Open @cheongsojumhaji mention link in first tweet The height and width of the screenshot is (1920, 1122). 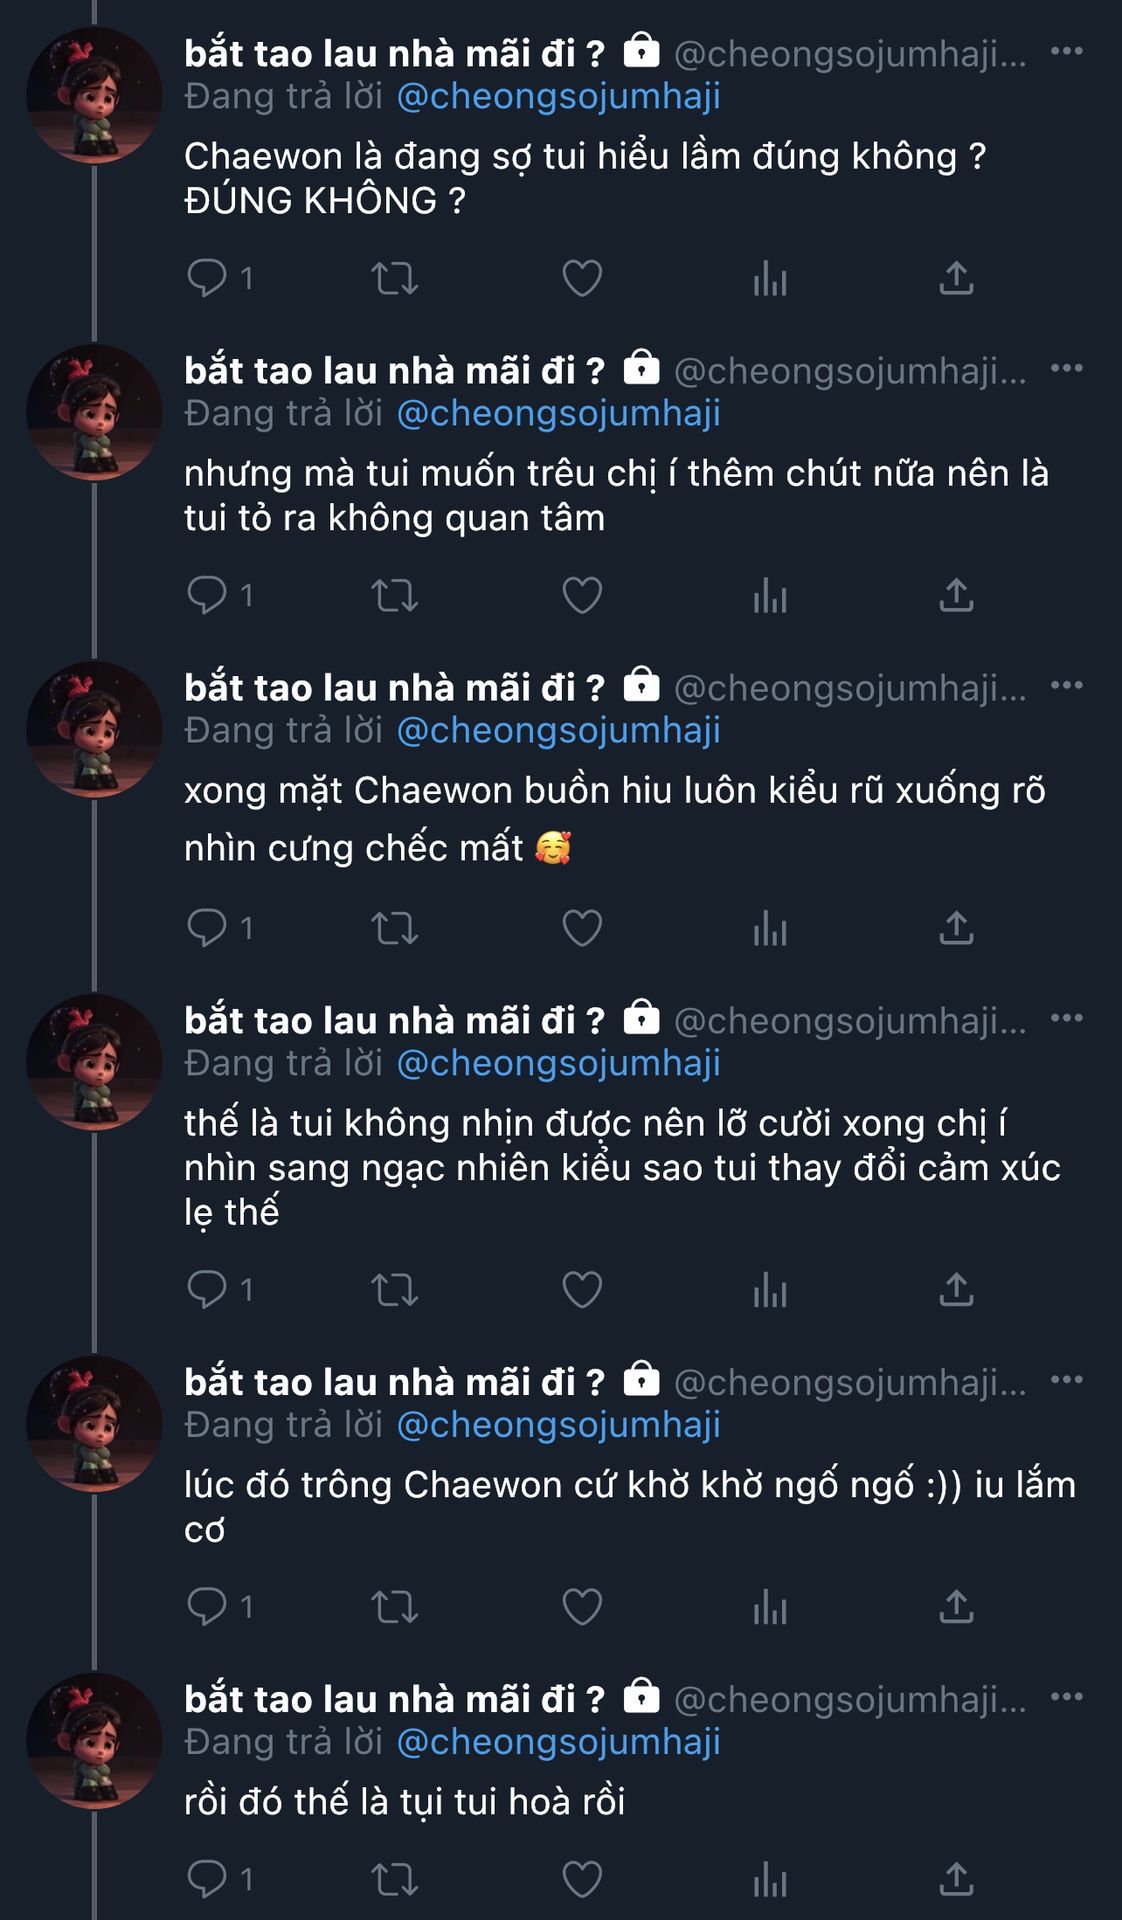558,97
